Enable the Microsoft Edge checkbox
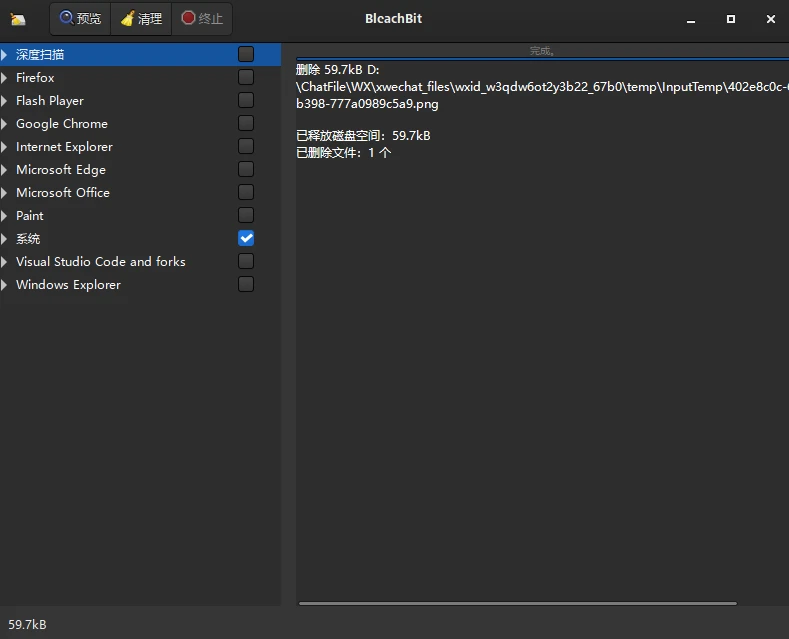Viewport: 789px width, 639px height. tap(246, 169)
